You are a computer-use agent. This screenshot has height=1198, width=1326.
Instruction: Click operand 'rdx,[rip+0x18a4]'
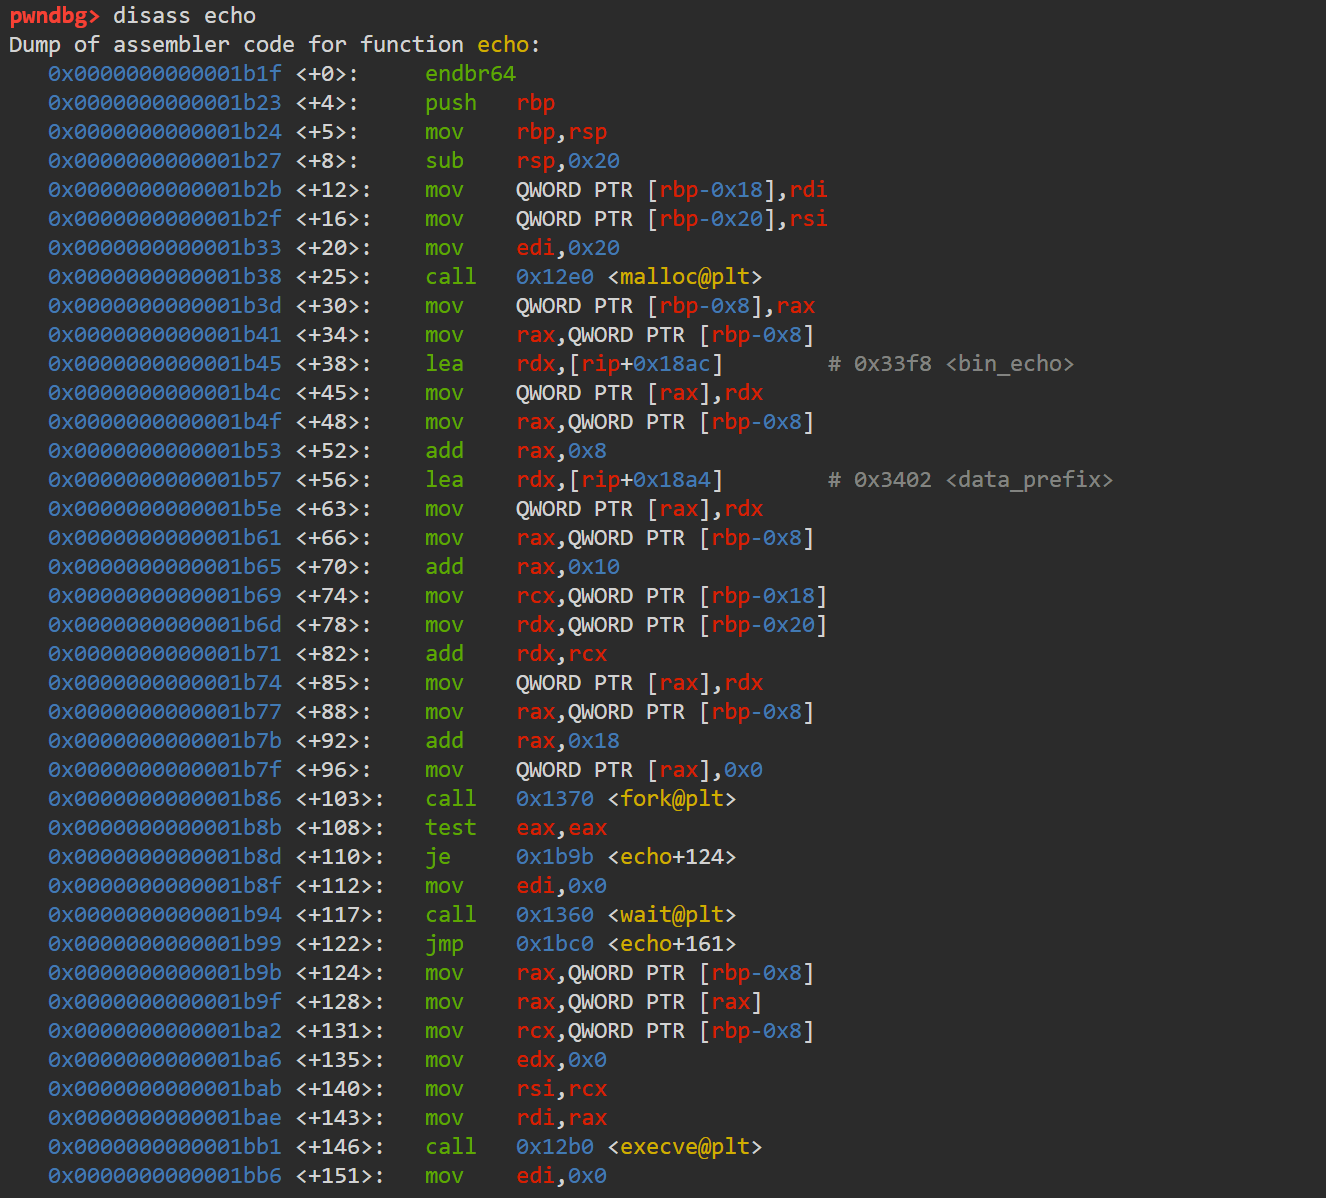click(620, 480)
